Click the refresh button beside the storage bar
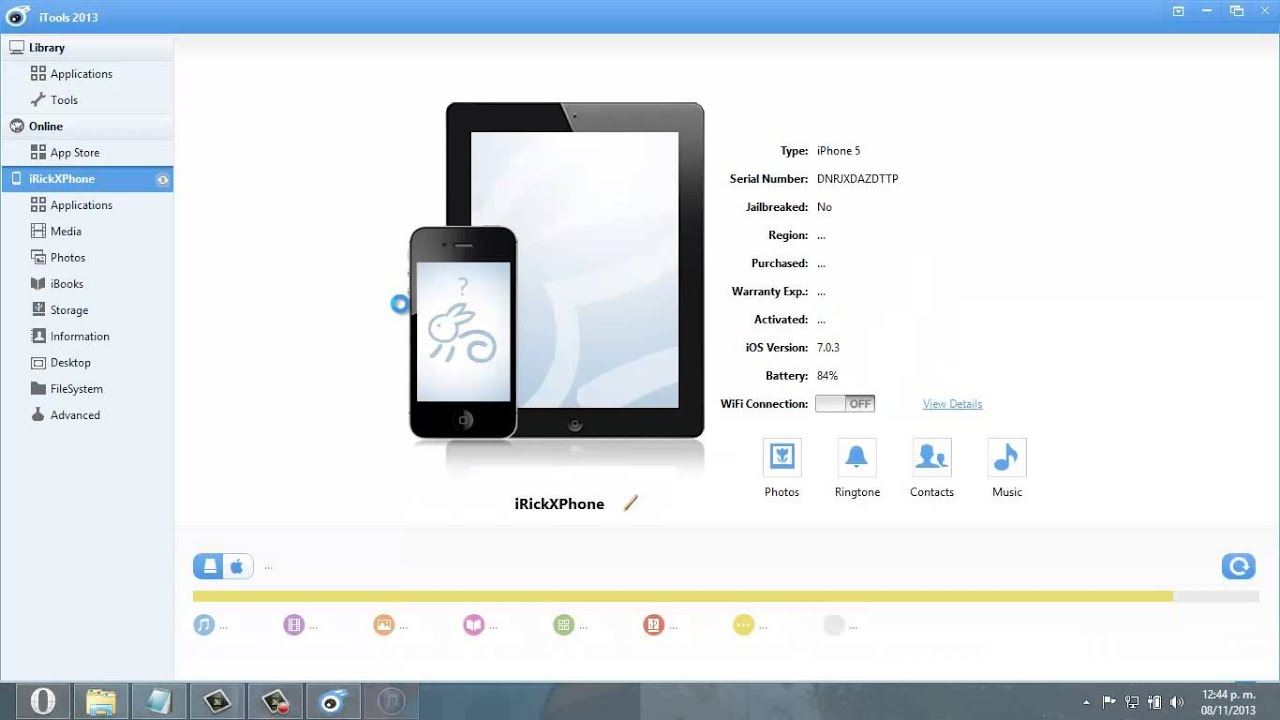 point(1239,566)
